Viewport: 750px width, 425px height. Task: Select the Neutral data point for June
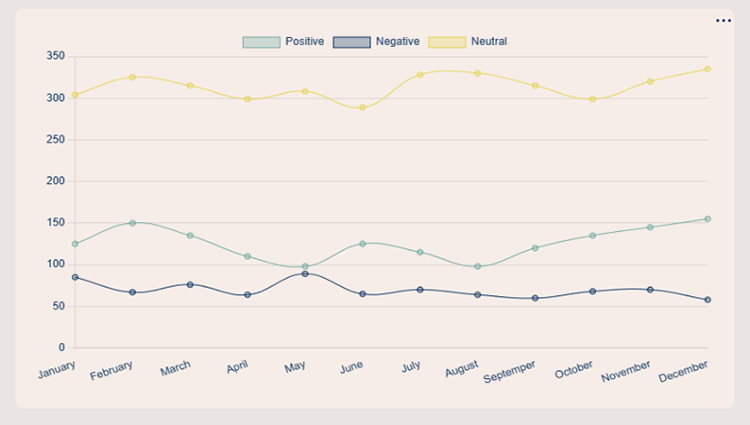[363, 107]
